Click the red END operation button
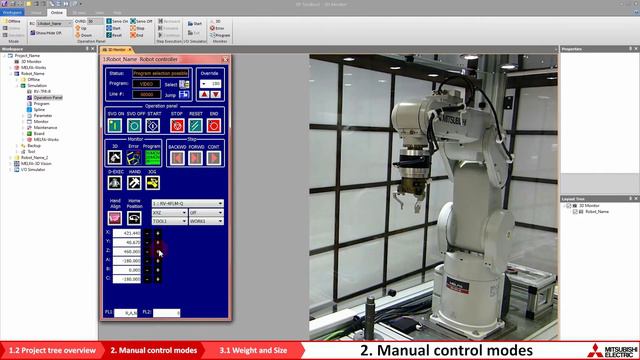Image resolution: width=640 pixels, height=360 pixels. pyautogui.click(x=214, y=126)
